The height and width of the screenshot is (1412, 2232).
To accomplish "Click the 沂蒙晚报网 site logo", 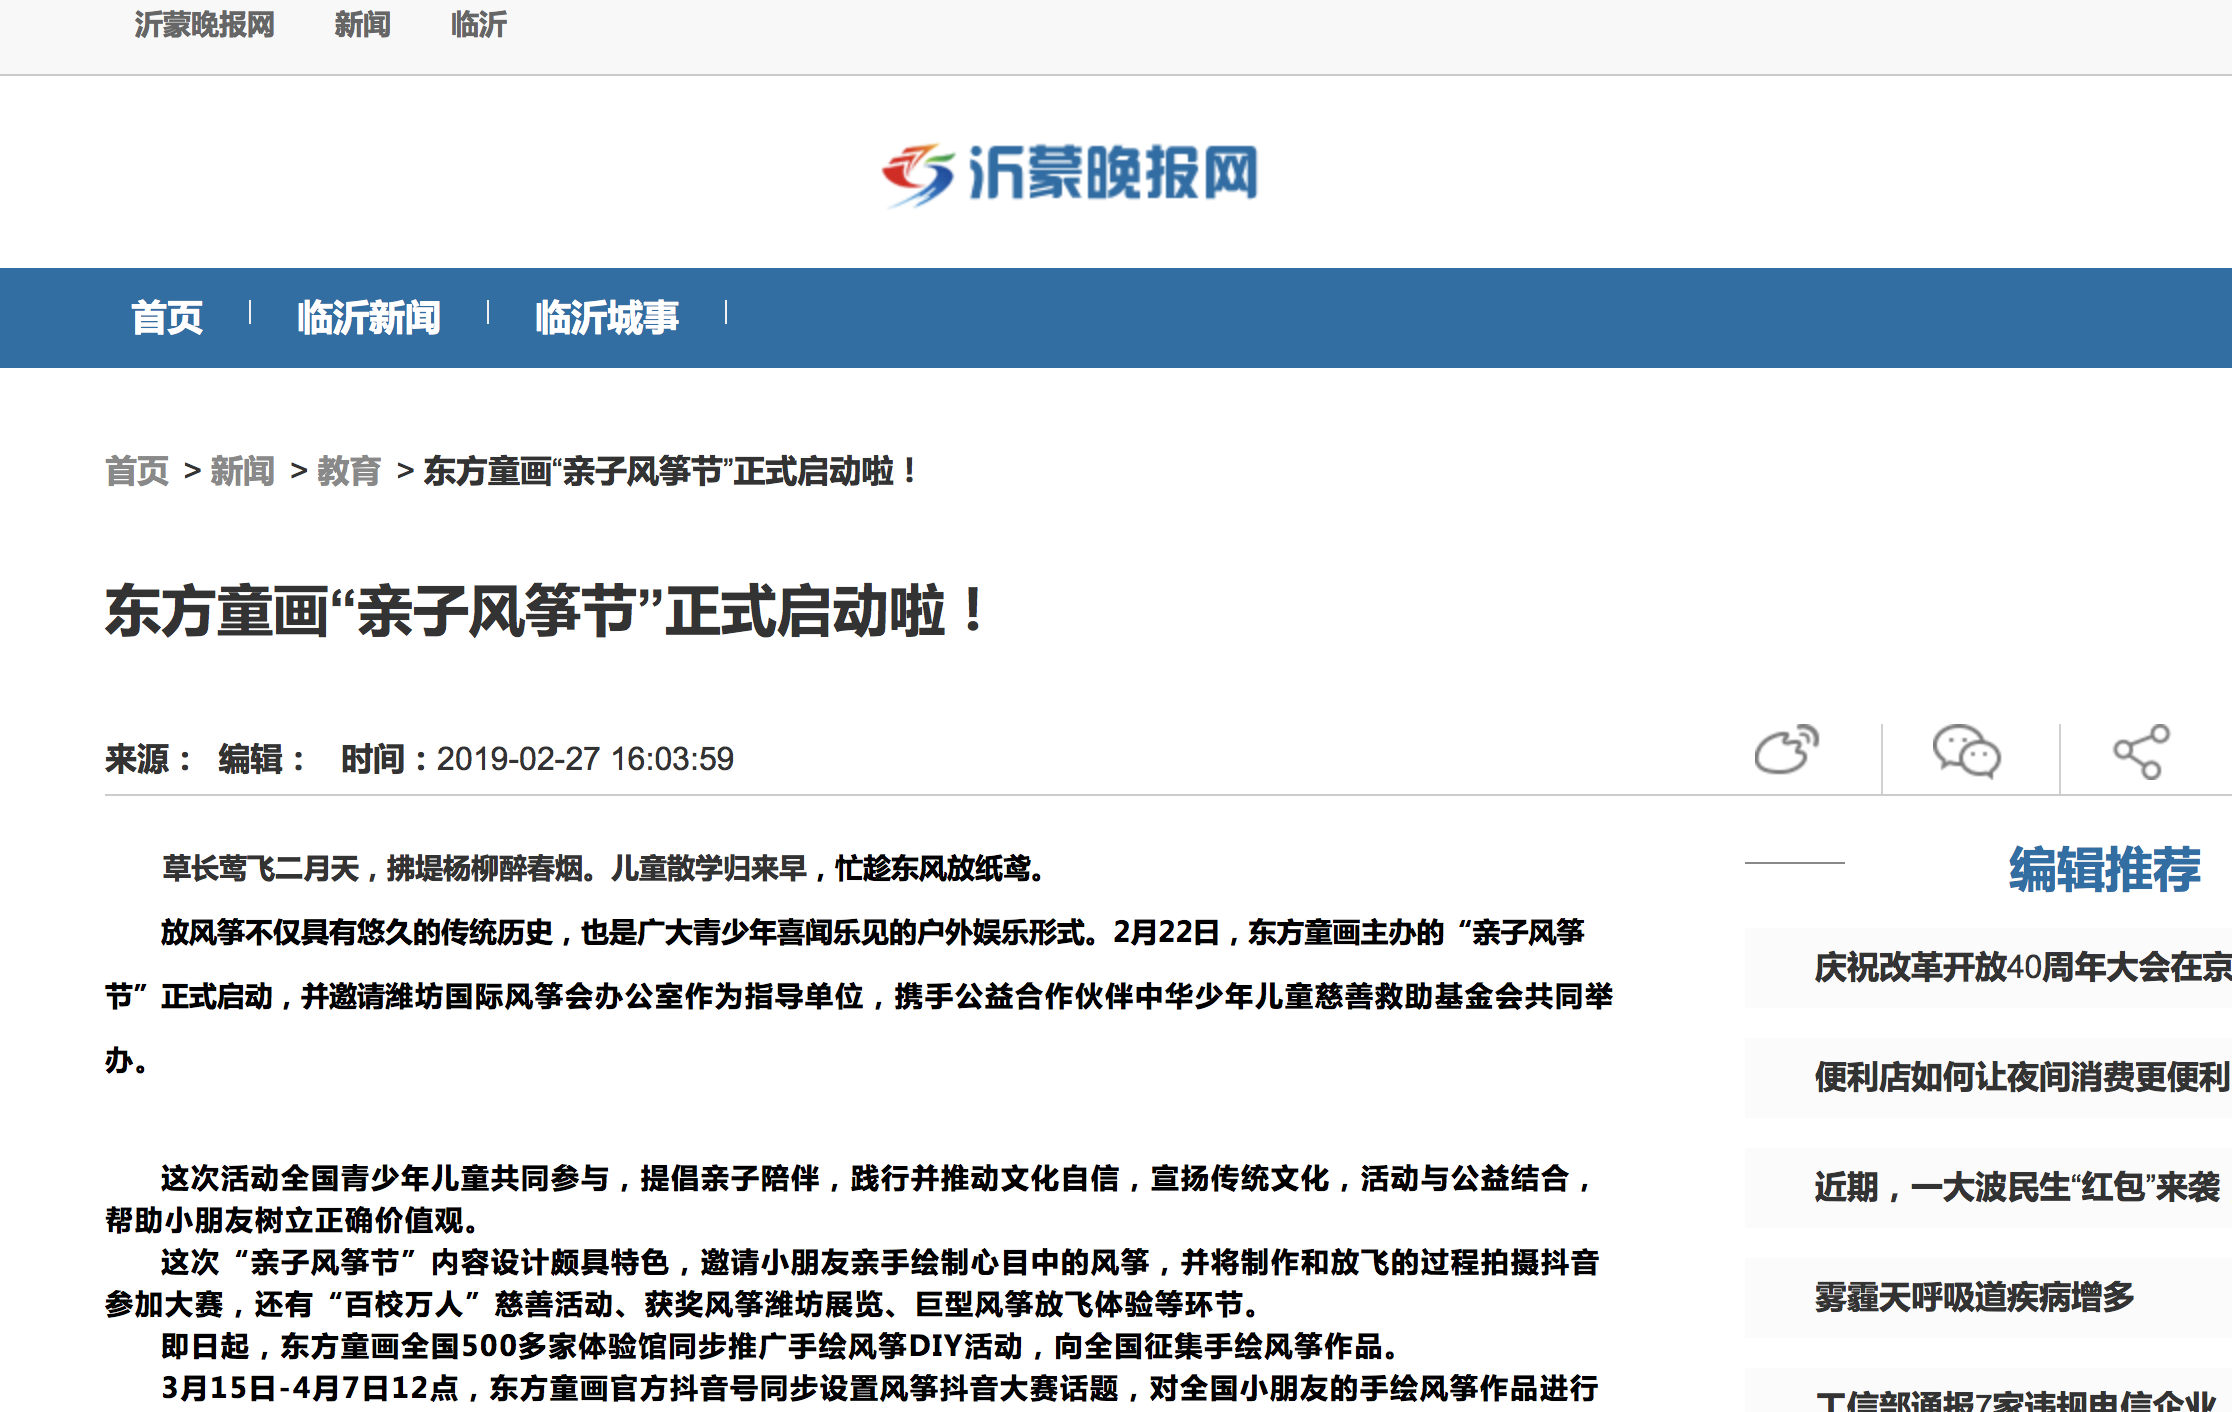I will [1070, 174].
